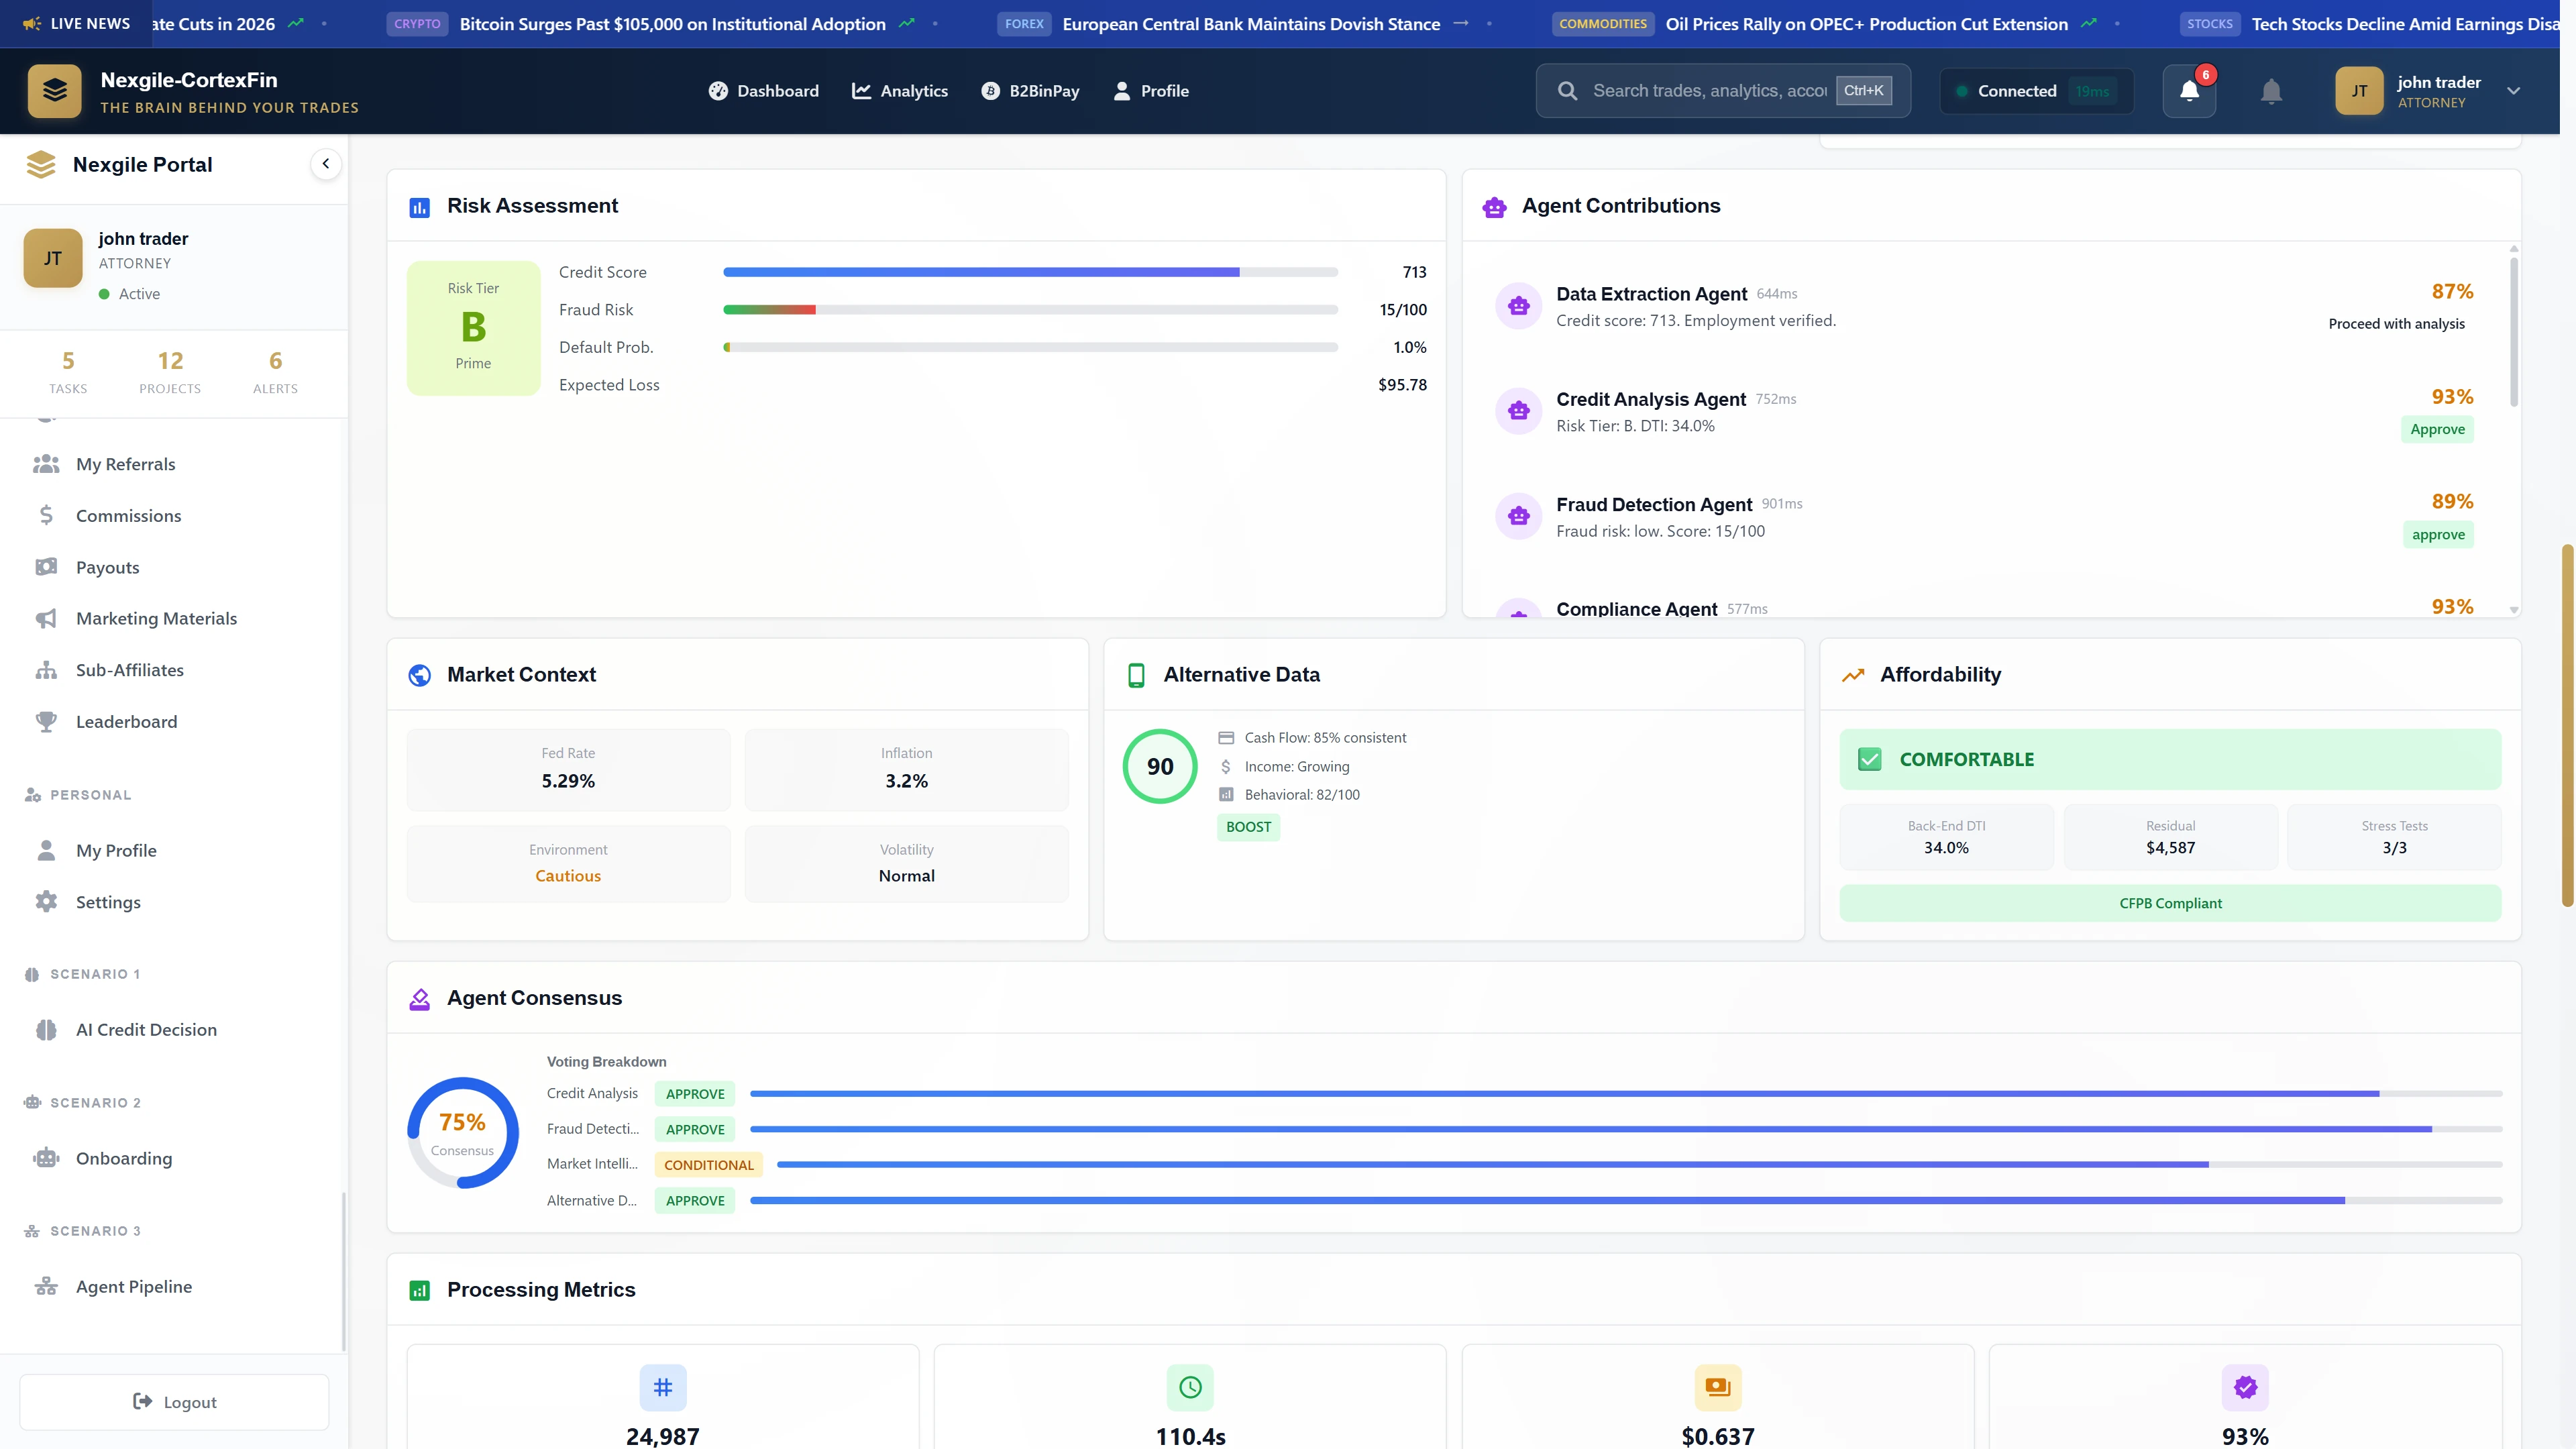
Task: Toggle the BOOST badge in Alternative Data
Action: pyautogui.click(x=1247, y=827)
